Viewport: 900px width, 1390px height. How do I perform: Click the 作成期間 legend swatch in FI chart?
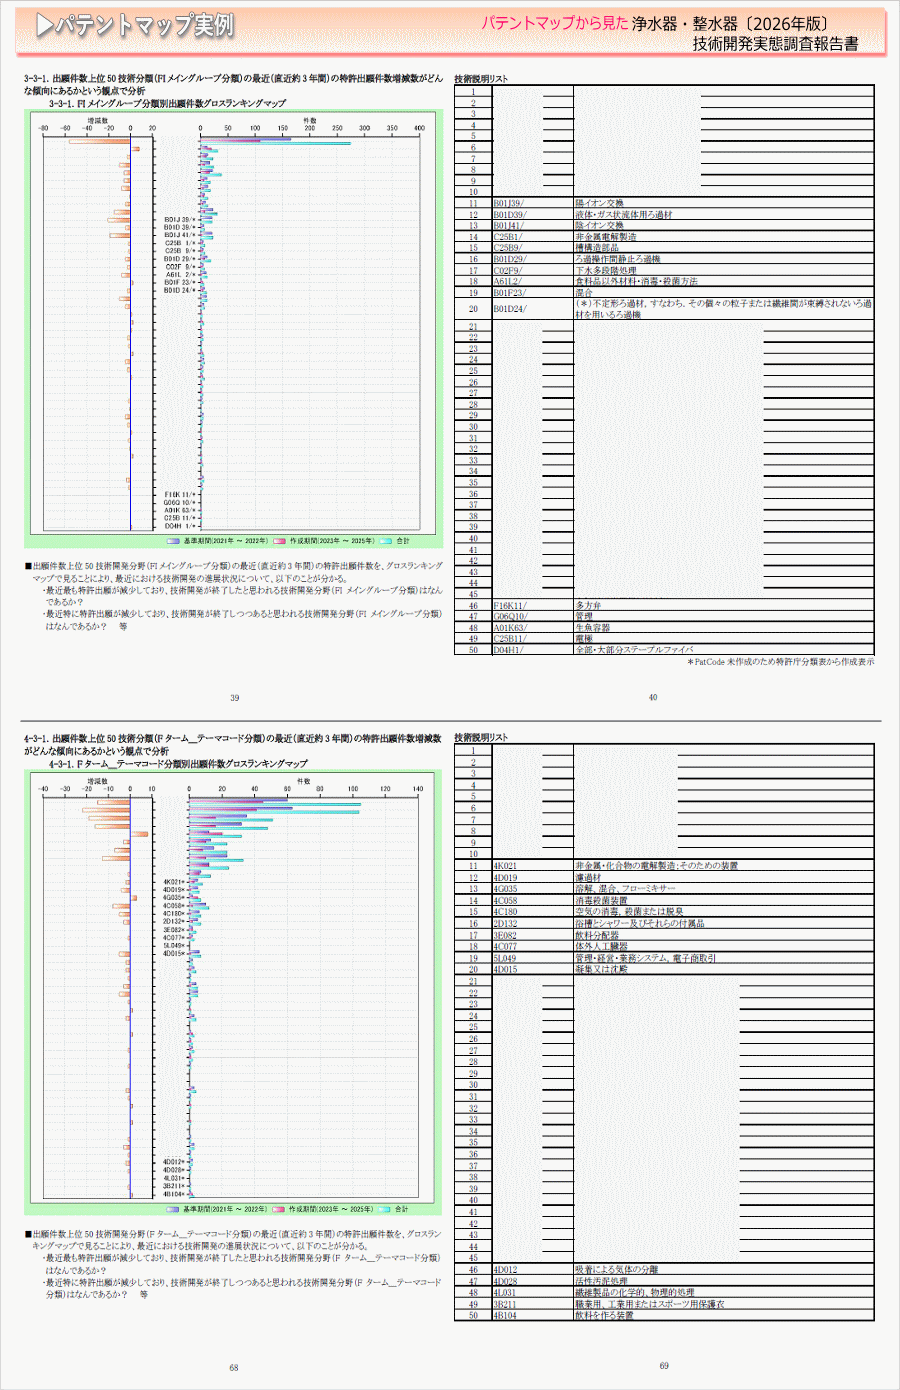(x=280, y=541)
